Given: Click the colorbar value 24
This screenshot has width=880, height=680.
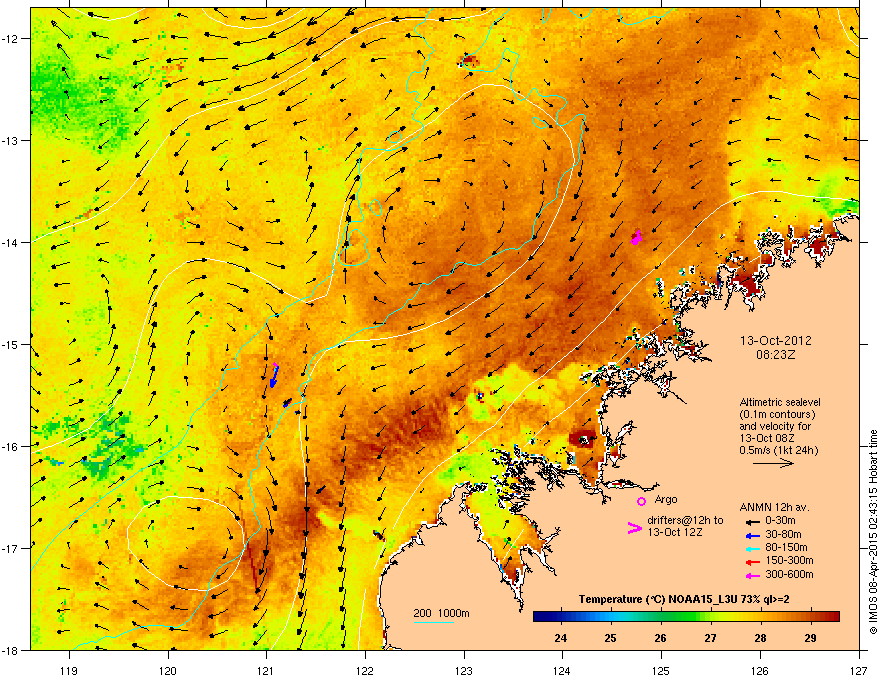Looking at the screenshot, I should tap(560, 638).
